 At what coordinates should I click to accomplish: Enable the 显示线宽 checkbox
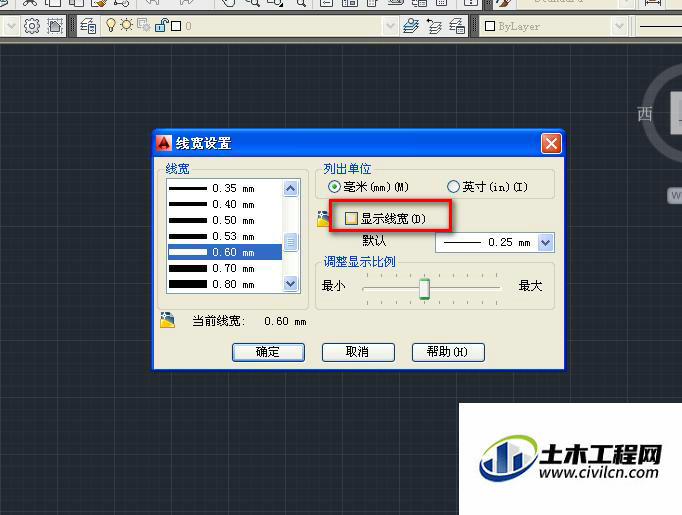[351, 218]
